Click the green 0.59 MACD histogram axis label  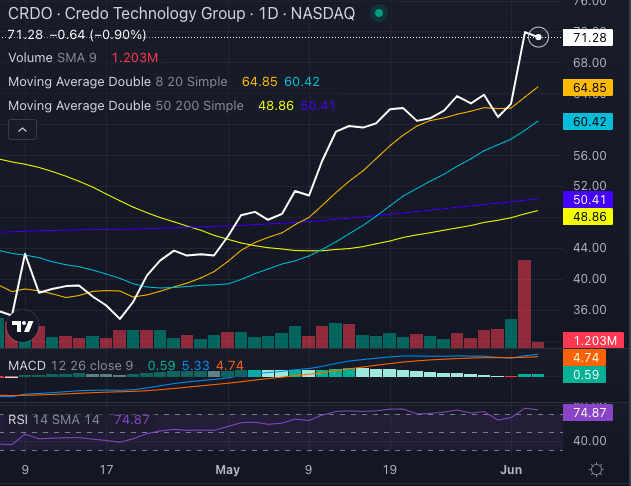coord(584,375)
